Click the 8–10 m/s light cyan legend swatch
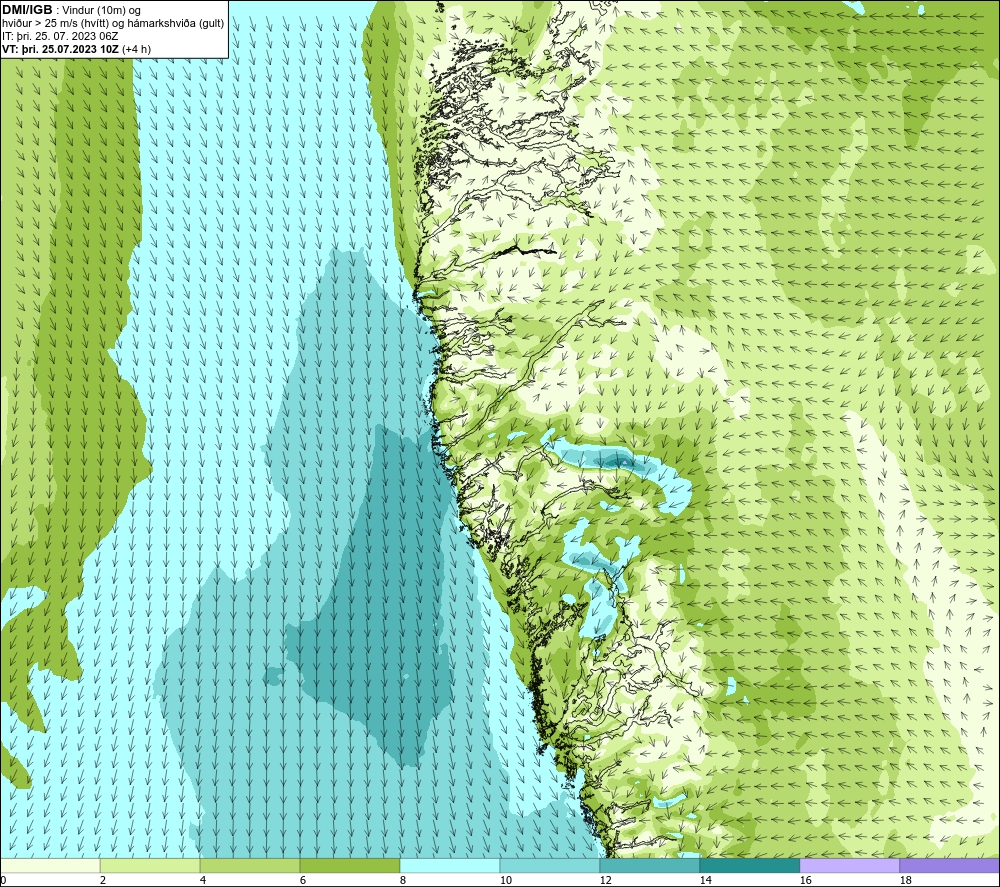The image size is (1000, 887). tap(450, 865)
